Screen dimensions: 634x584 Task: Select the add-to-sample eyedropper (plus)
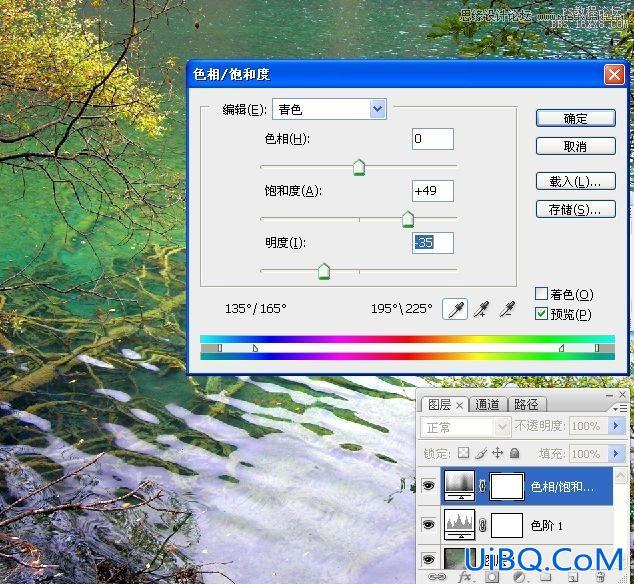[482, 309]
